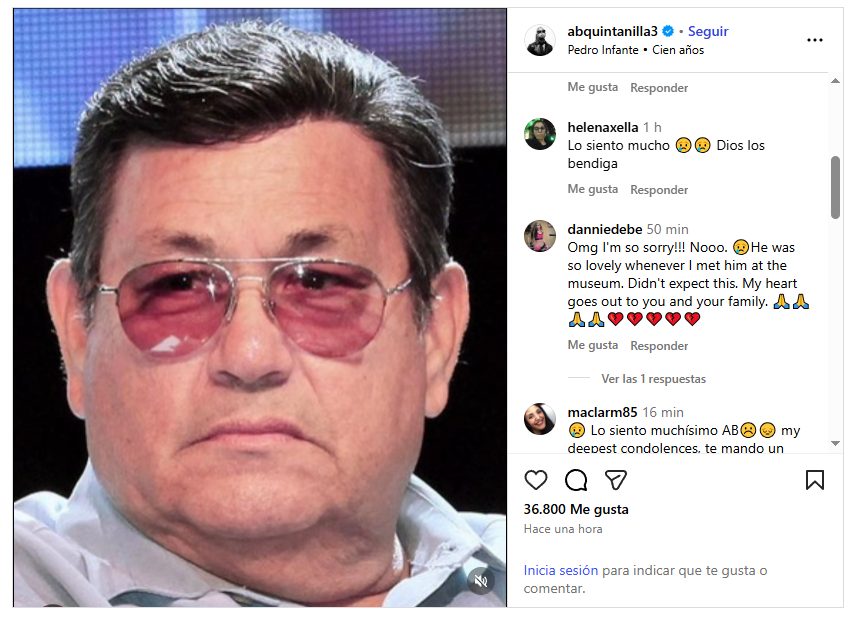This screenshot has height=632, width=848.
Task: Follow the account with Seguir
Action: (708, 31)
